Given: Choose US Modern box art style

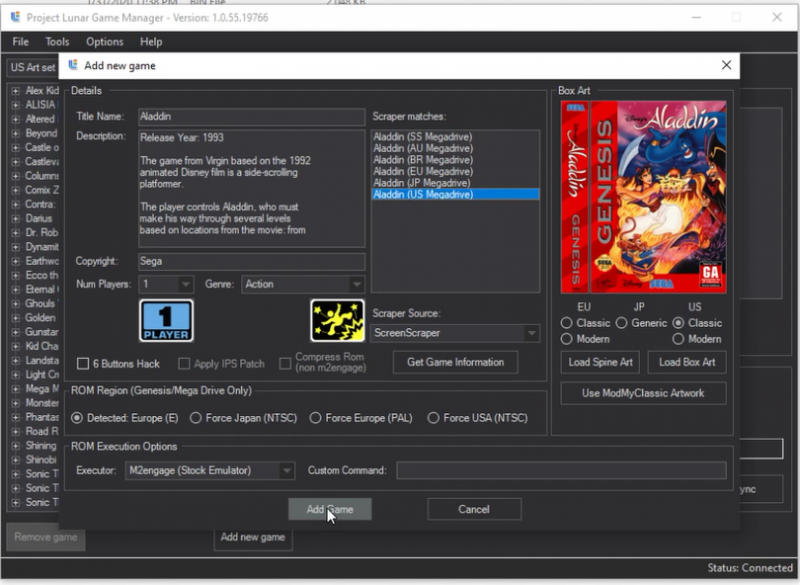Looking at the screenshot, I should coord(678,339).
